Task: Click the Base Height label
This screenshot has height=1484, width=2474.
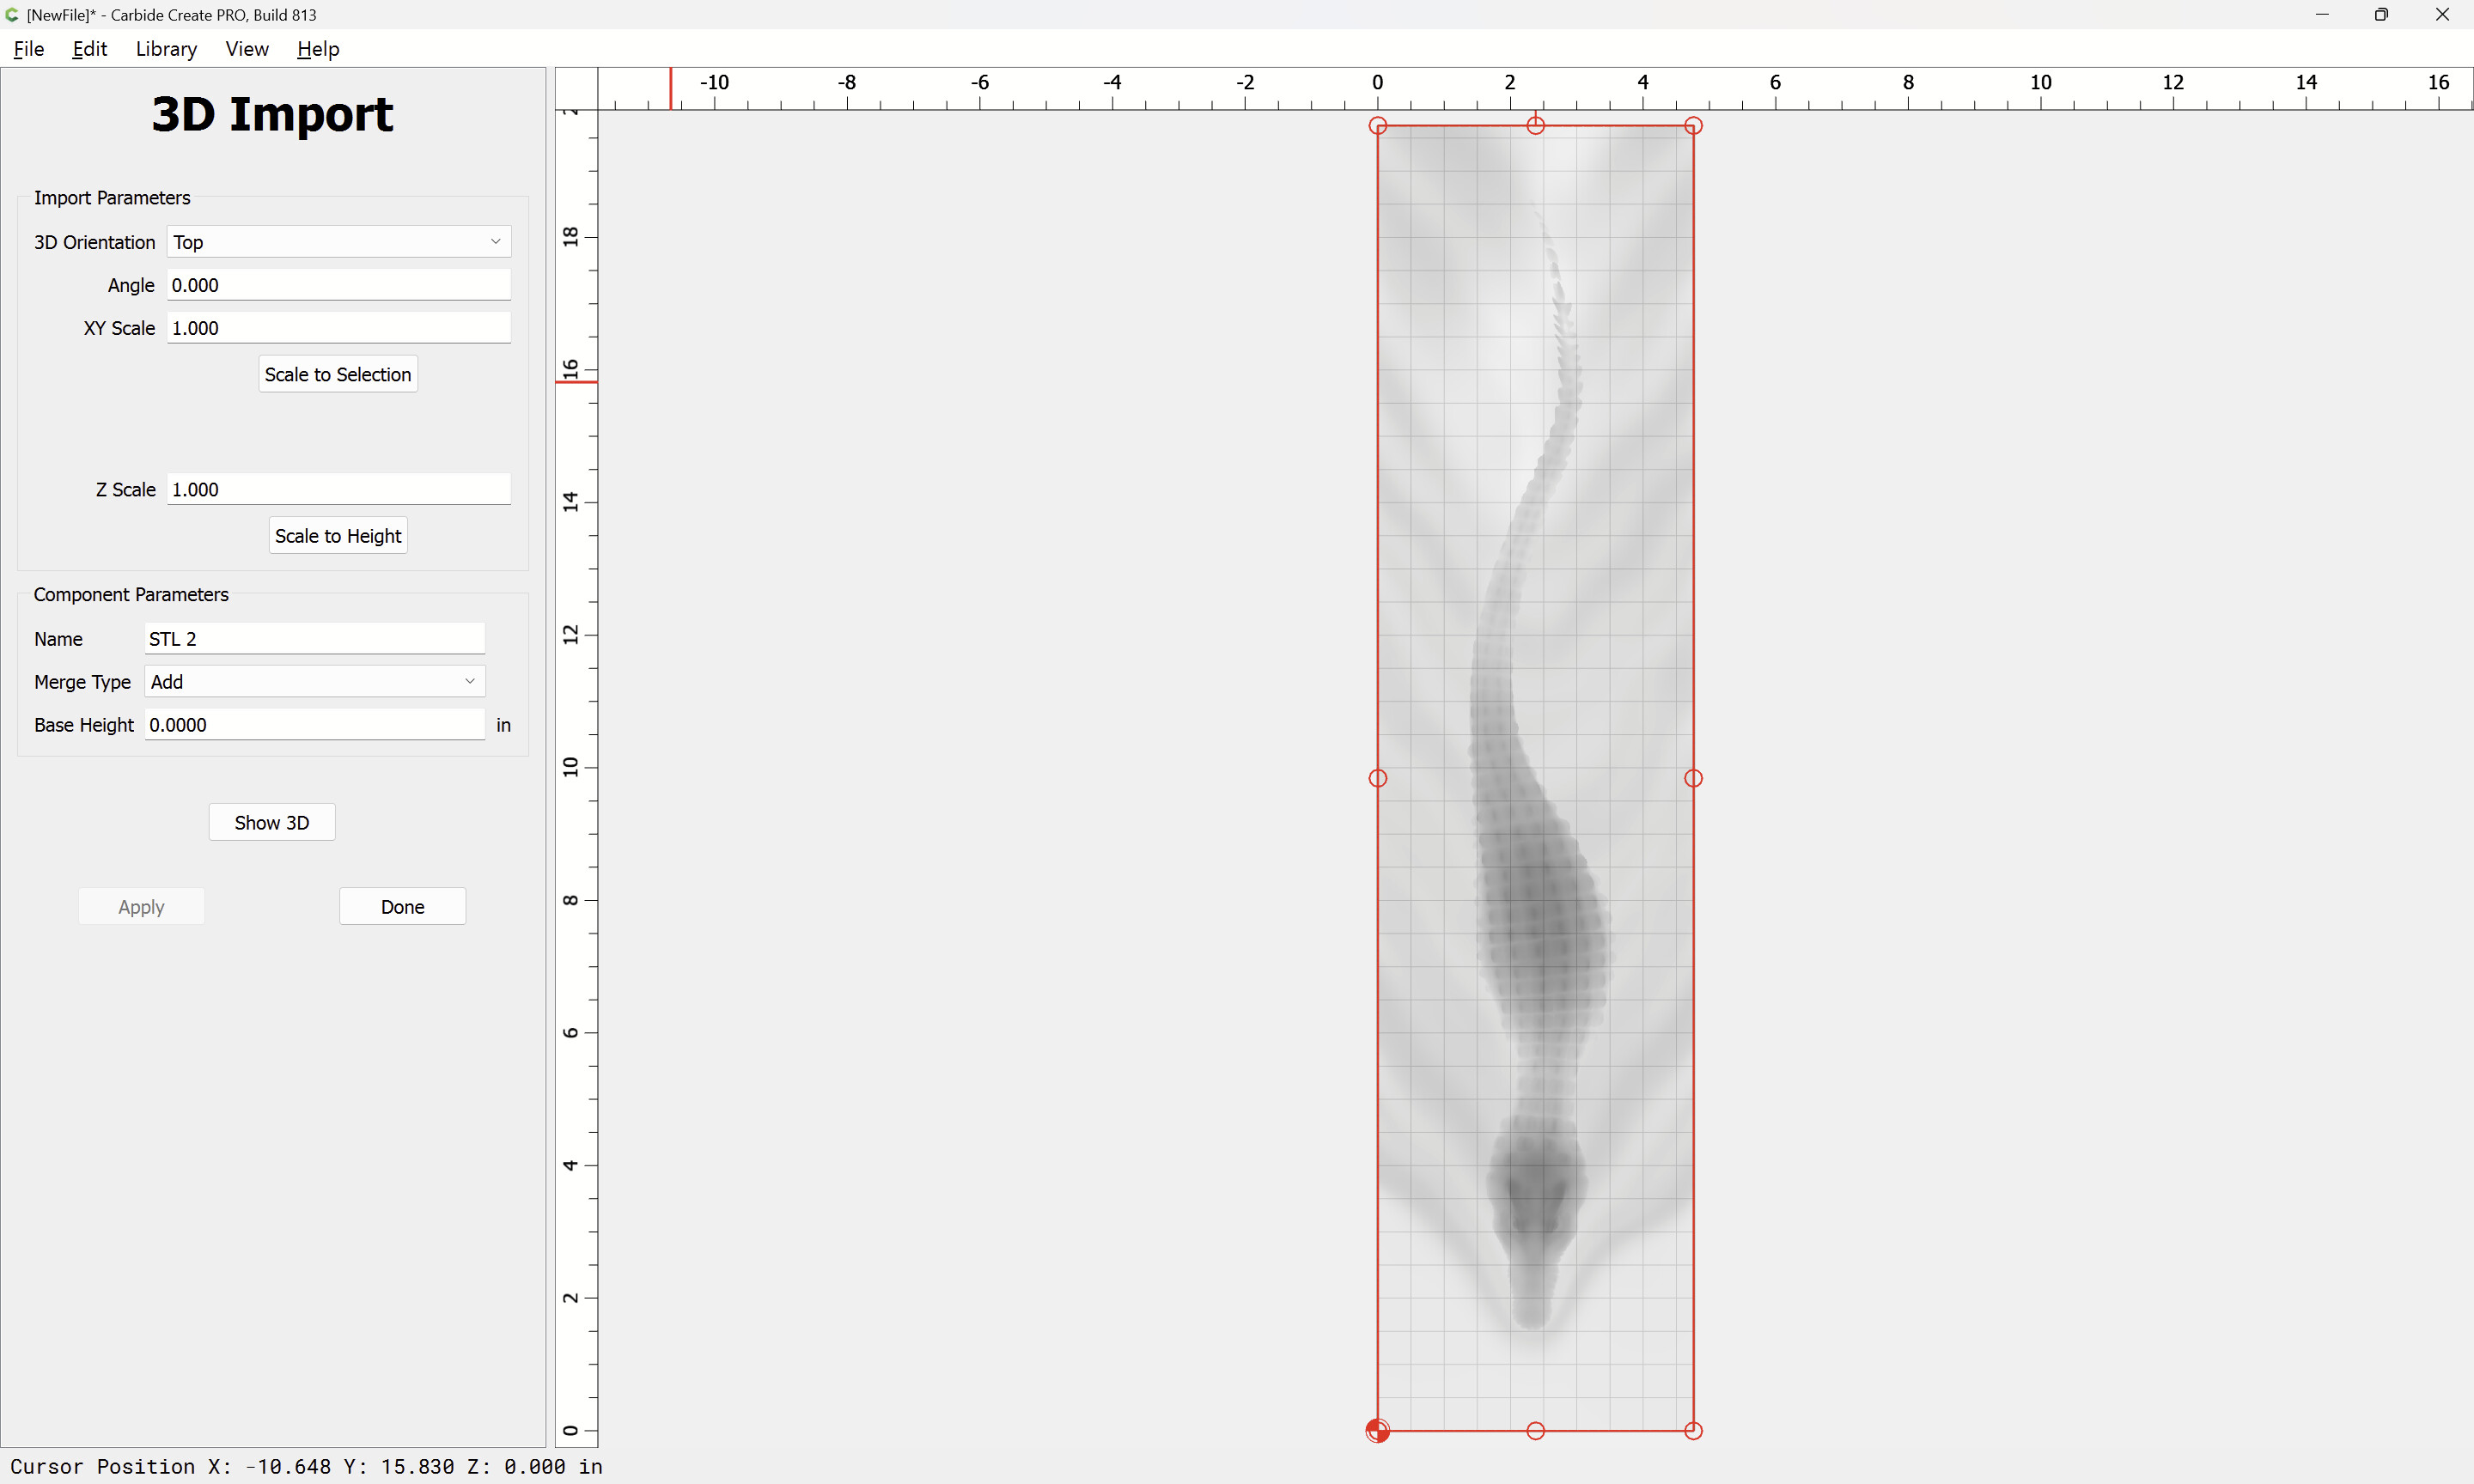Action: [84, 725]
